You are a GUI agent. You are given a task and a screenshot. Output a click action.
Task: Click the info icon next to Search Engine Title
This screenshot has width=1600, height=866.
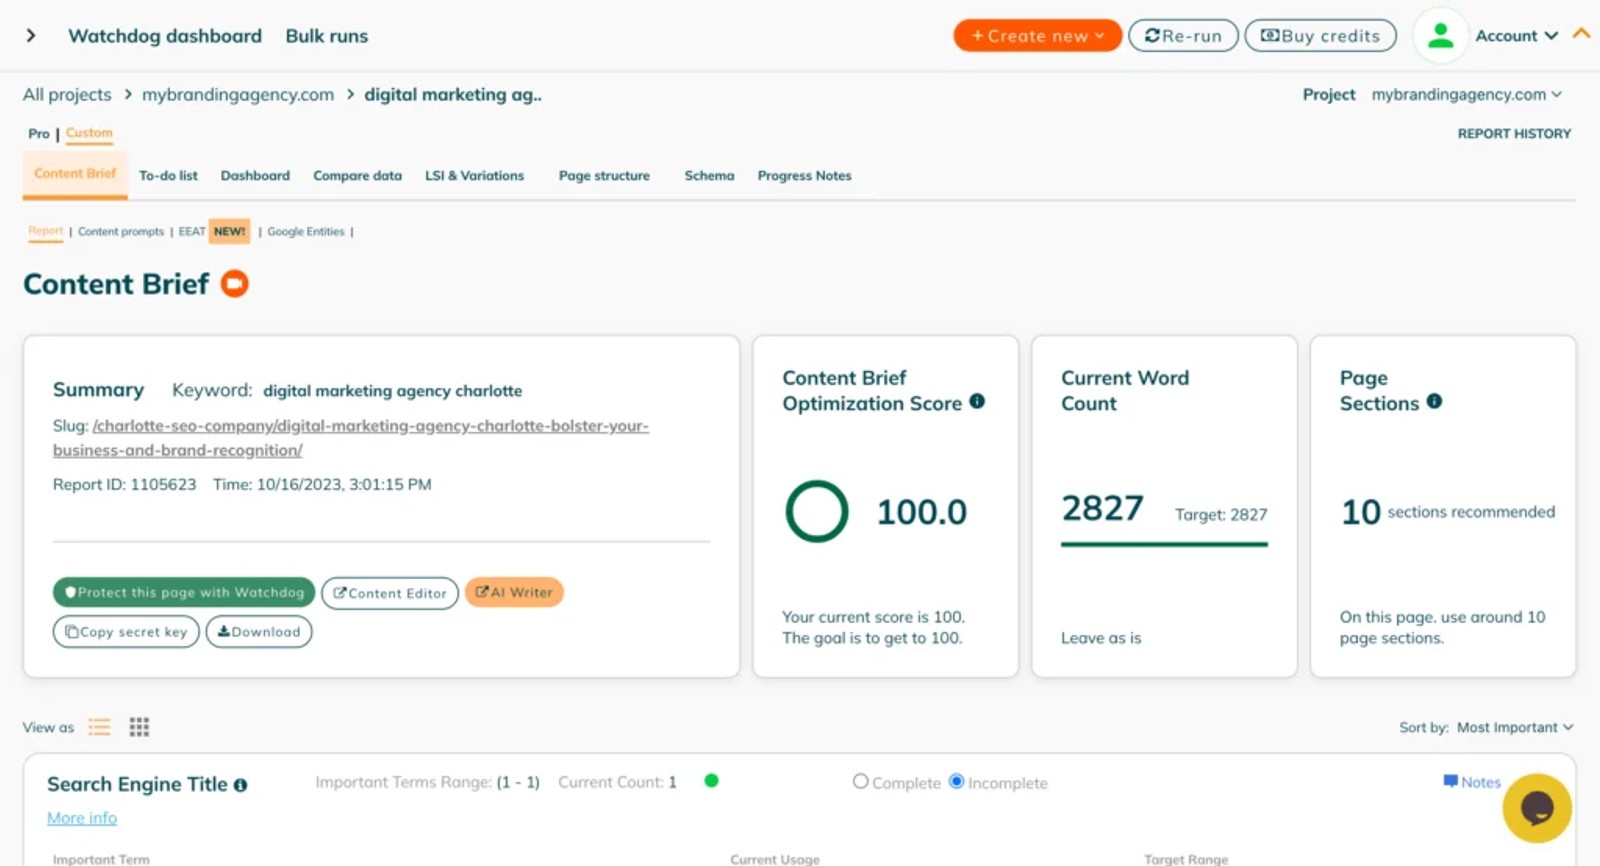click(240, 785)
